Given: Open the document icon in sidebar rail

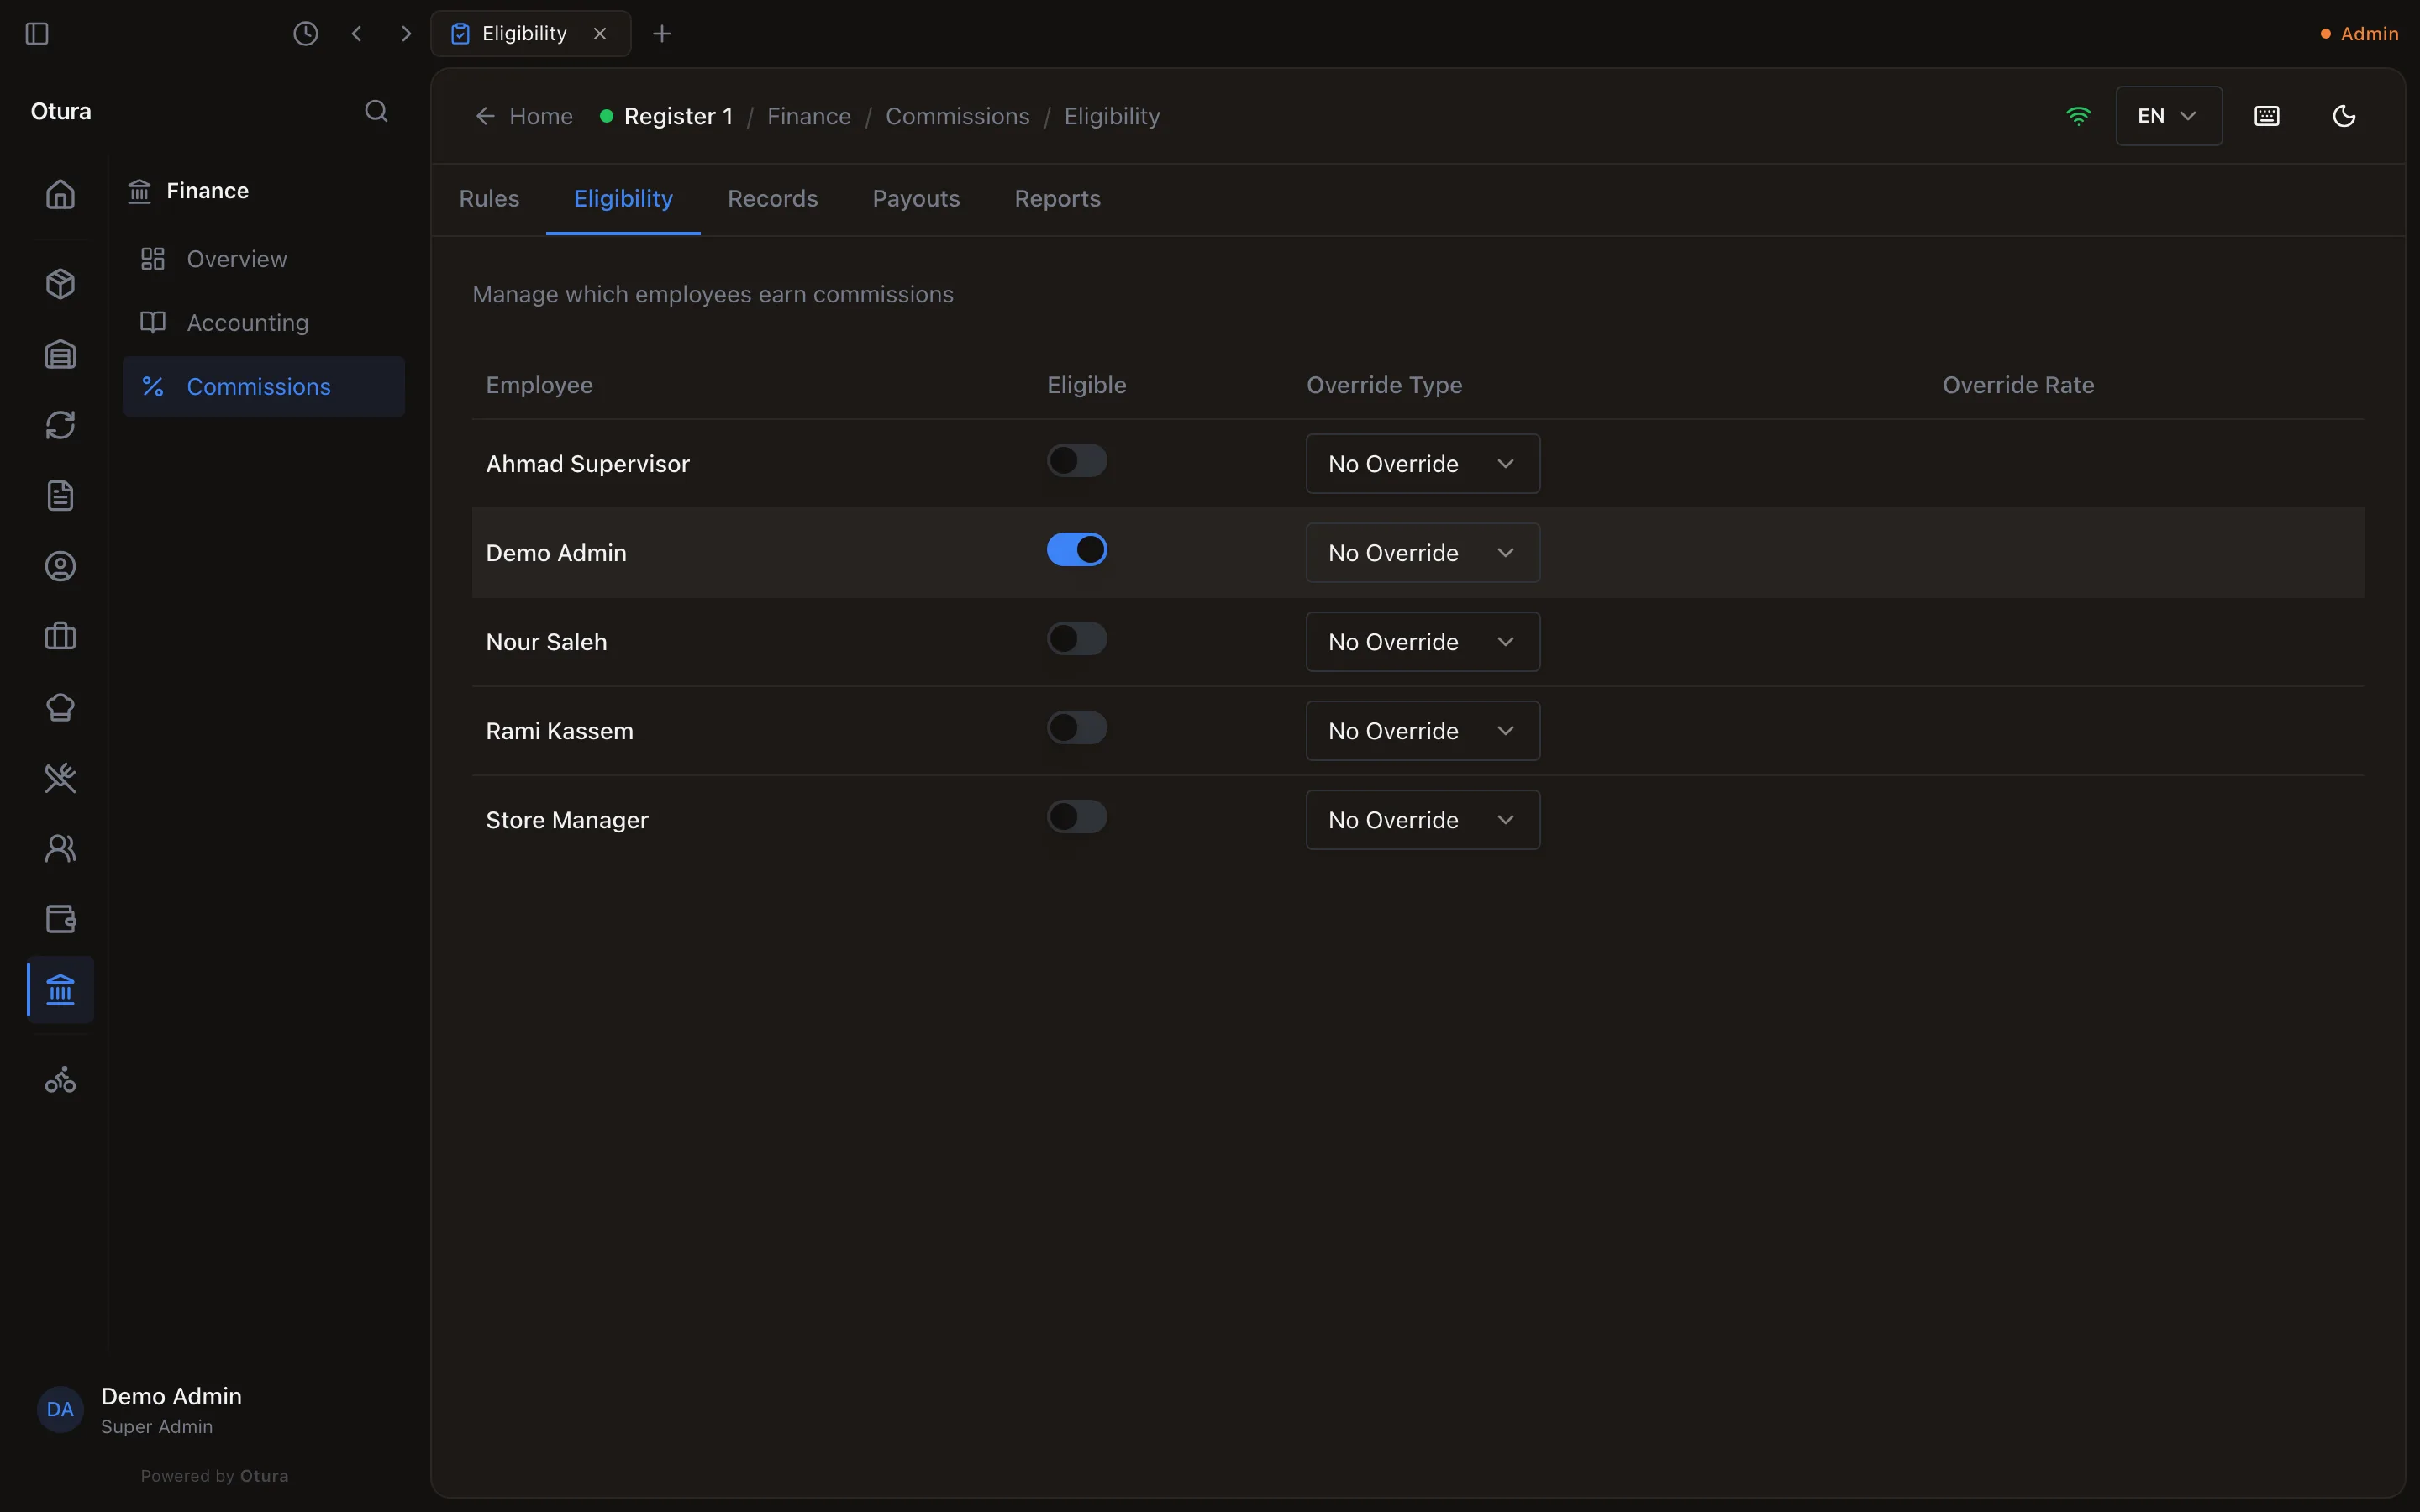Looking at the screenshot, I should [x=61, y=496].
